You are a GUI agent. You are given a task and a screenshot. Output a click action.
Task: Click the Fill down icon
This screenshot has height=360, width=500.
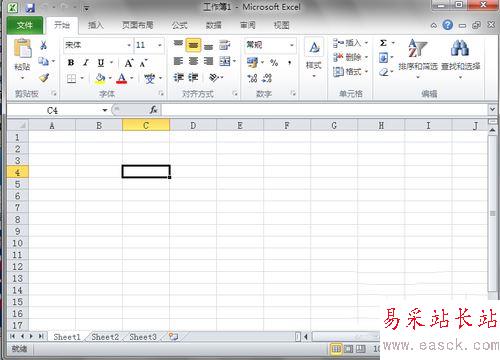tap(383, 58)
